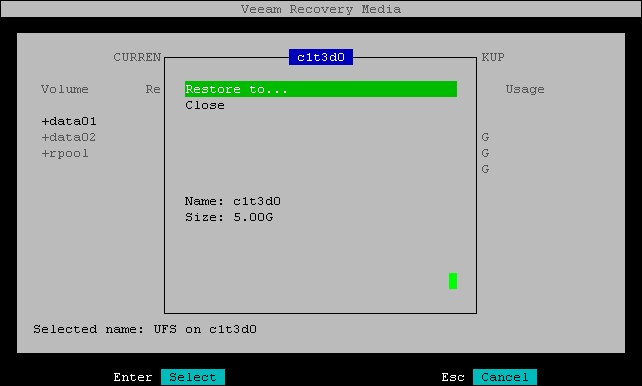This screenshot has height=386, width=642.
Task: Click the Veeam Recovery Media title bar
Action: coord(321,9)
